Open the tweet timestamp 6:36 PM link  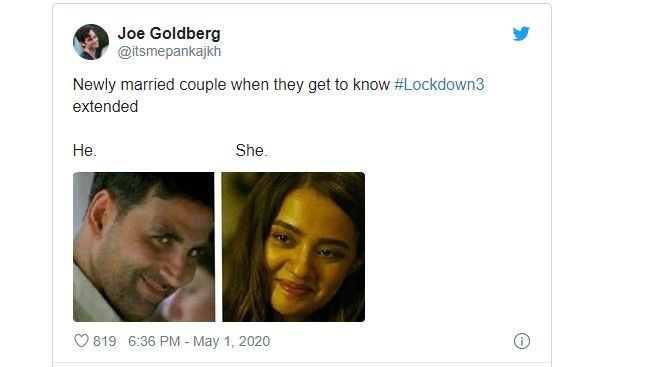coord(154,341)
